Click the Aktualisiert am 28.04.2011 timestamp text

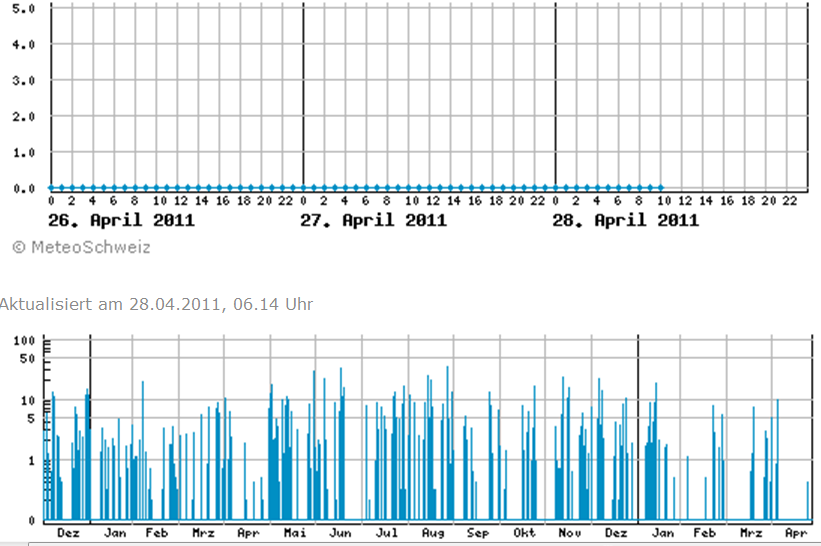pos(156,304)
